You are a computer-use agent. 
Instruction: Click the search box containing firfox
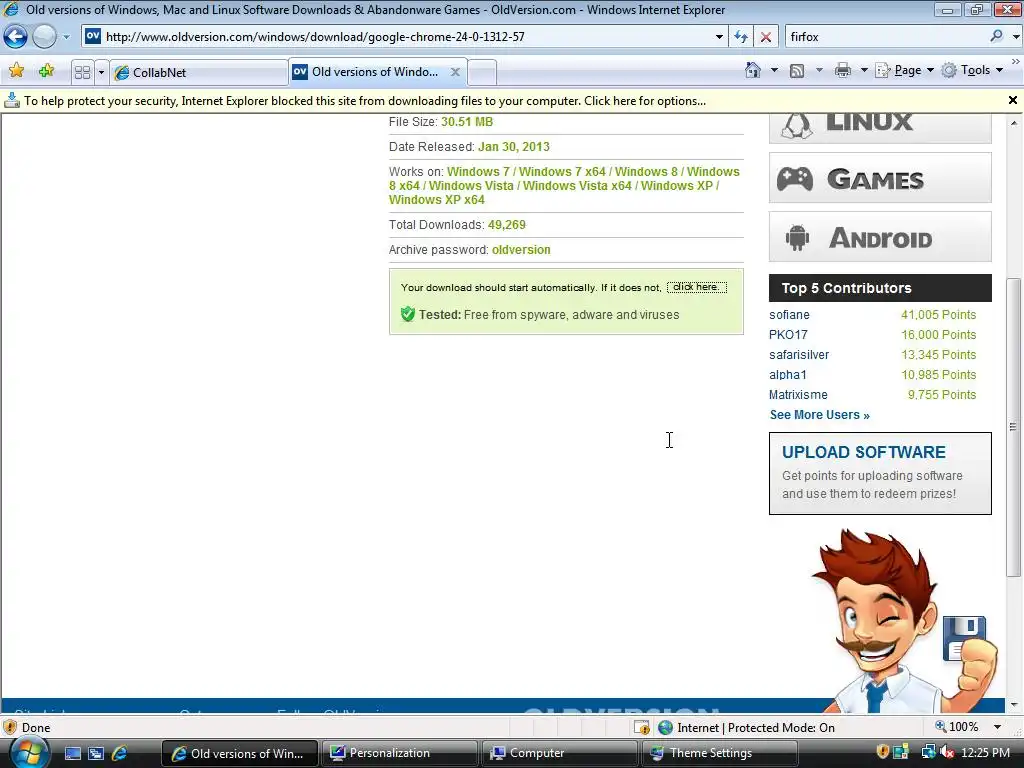coord(887,37)
